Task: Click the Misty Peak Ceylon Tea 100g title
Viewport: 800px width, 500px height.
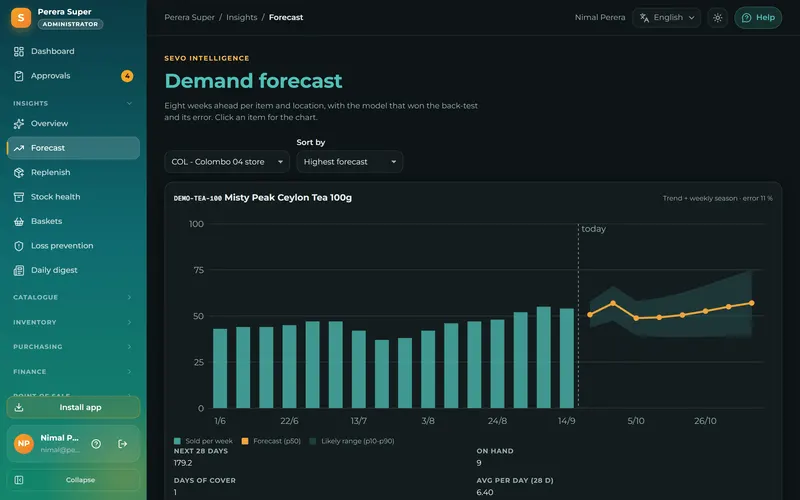Action: pyautogui.click(x=288, y=197)
